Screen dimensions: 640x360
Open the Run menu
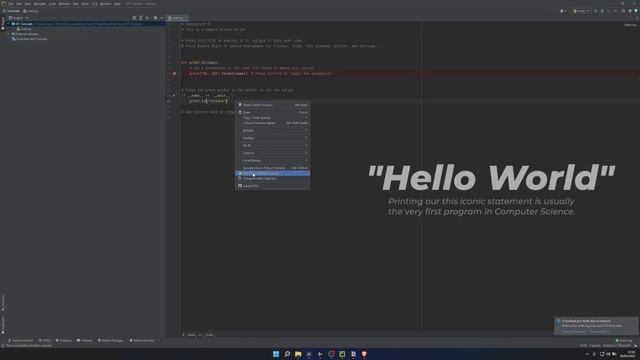pyautogui.click(x=76, y=4)
